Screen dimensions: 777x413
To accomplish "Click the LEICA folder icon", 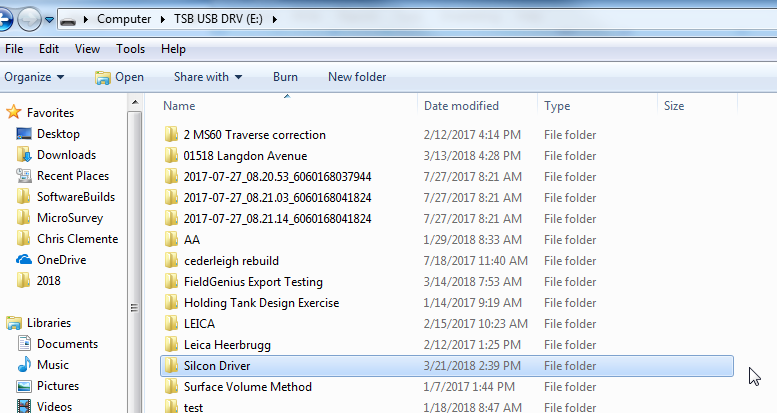I will pos(170,324).
